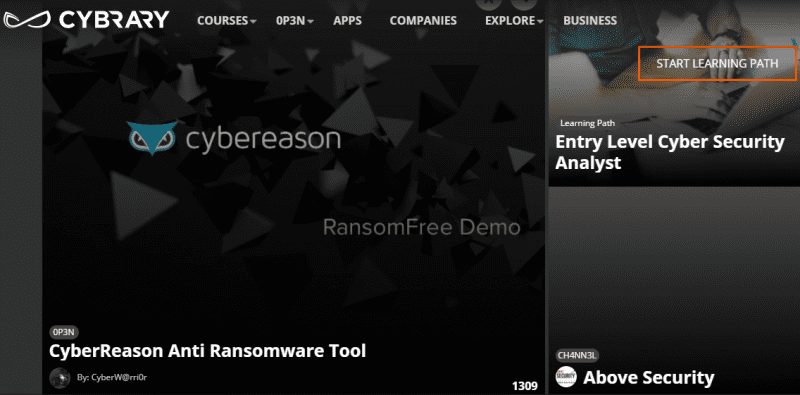
Task: Click the cybereason brand text in video
Action: pyautogui.click(x=263, y=138)
